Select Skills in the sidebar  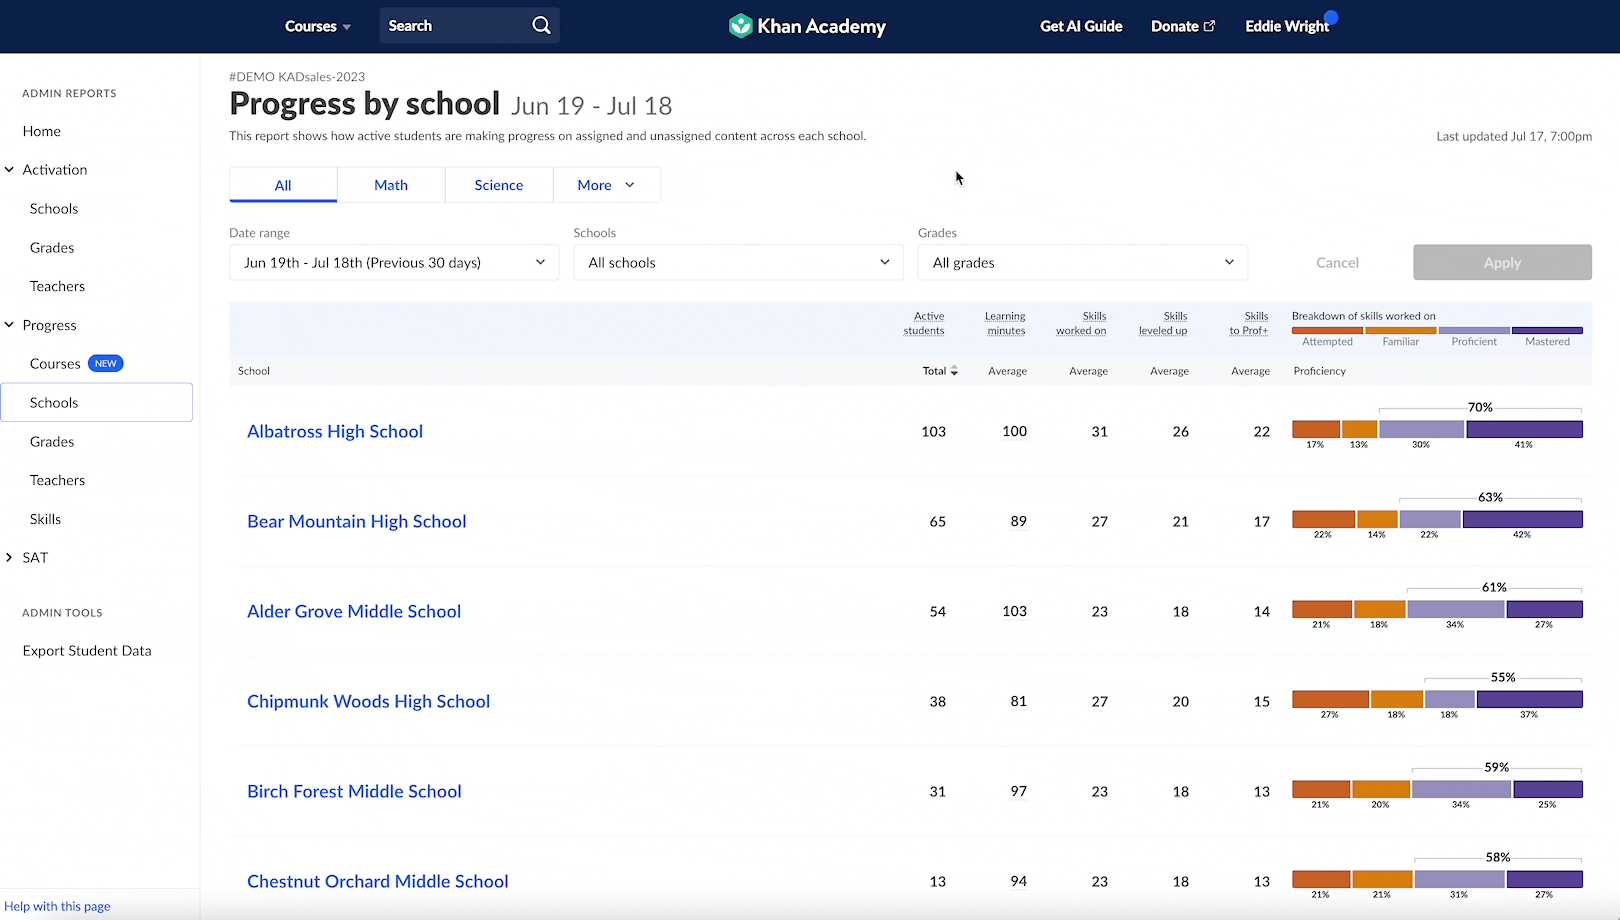click(46, 519)
